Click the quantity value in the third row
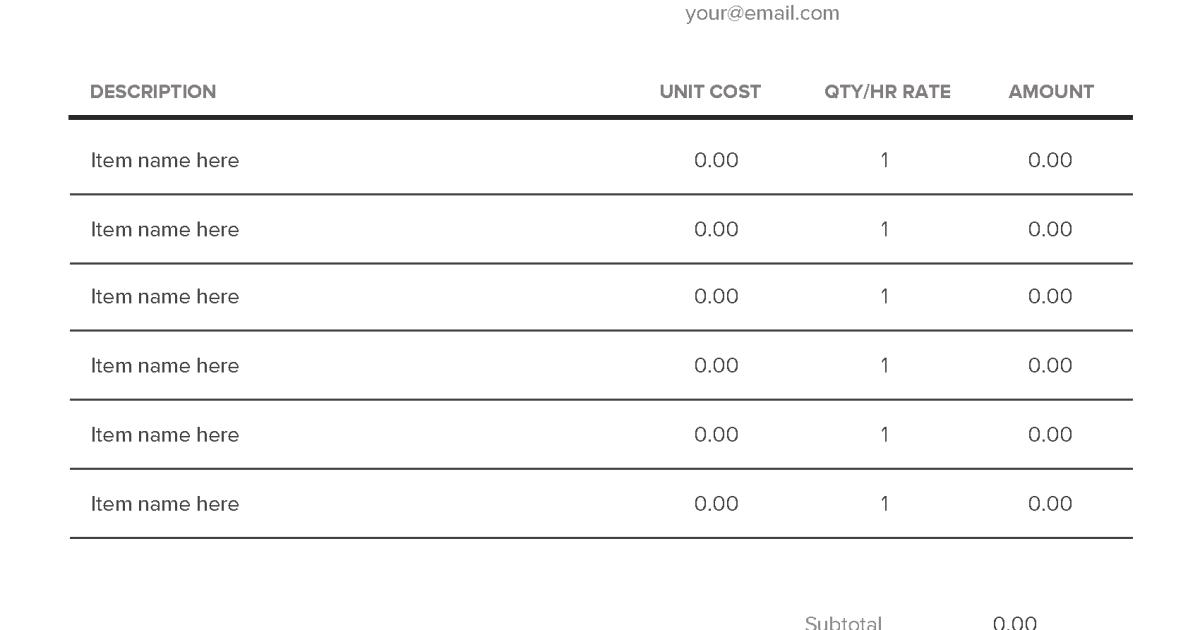 tap(885, 297)
